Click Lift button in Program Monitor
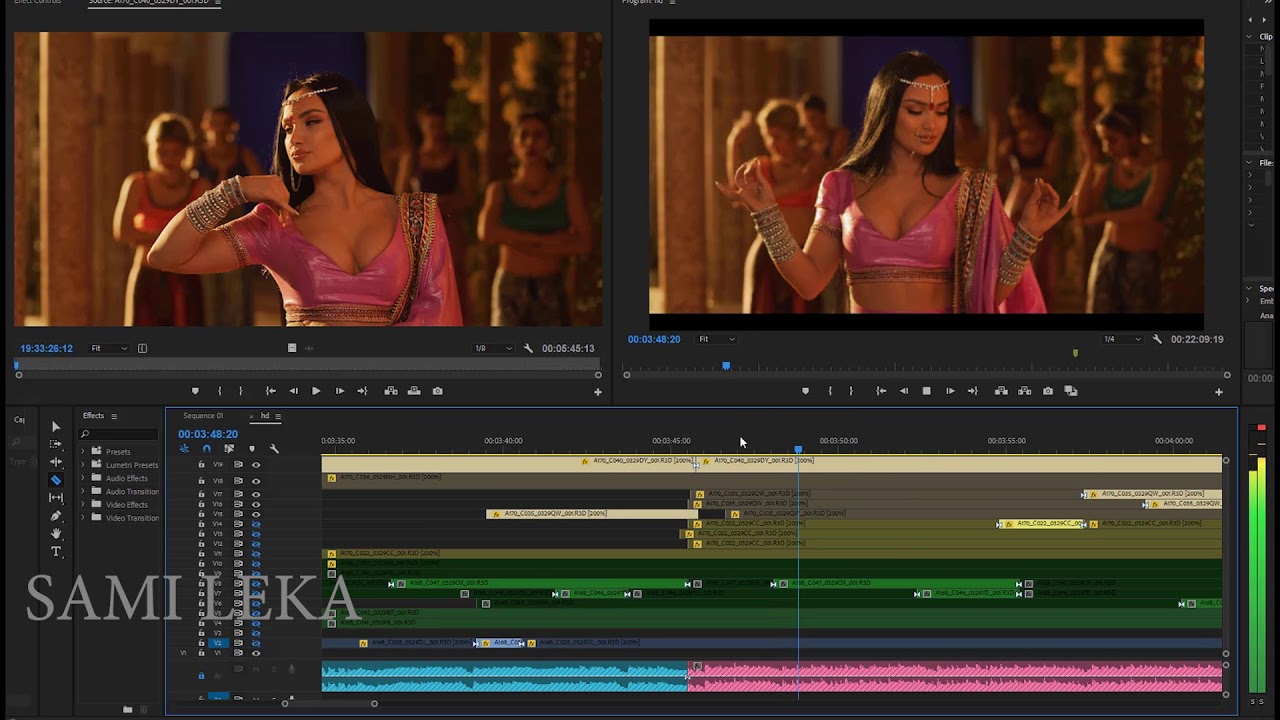This screenshot has height=720, width=1280. [1001, 391]
